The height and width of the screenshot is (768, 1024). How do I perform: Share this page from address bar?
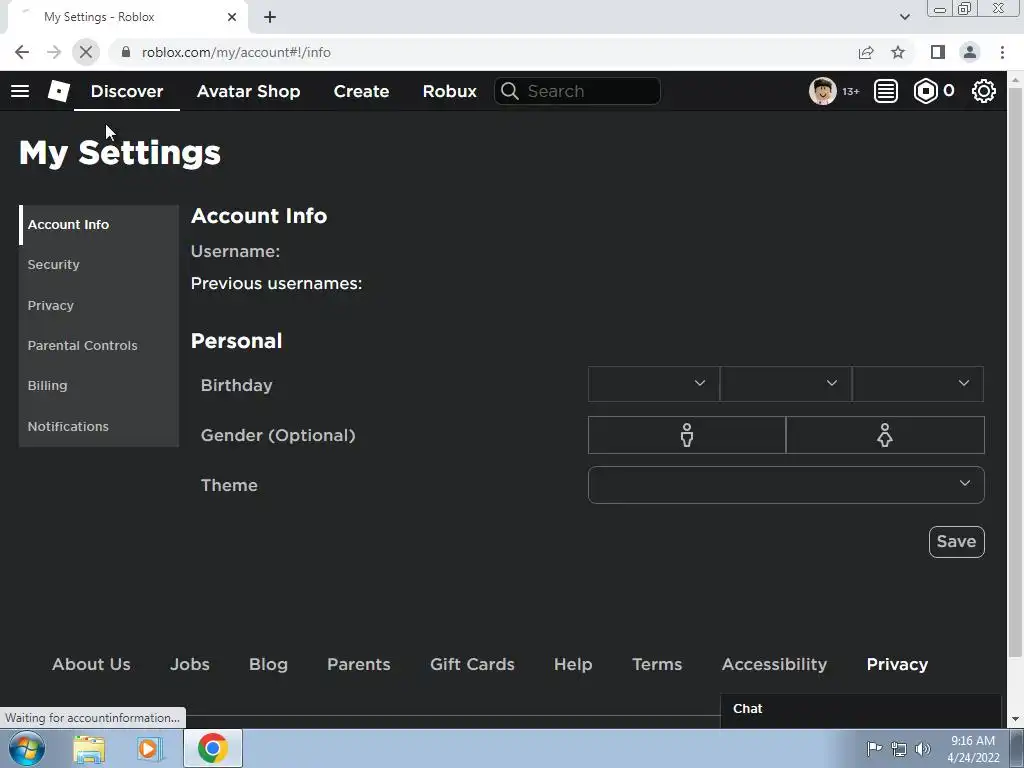click(x=866, y=52)
